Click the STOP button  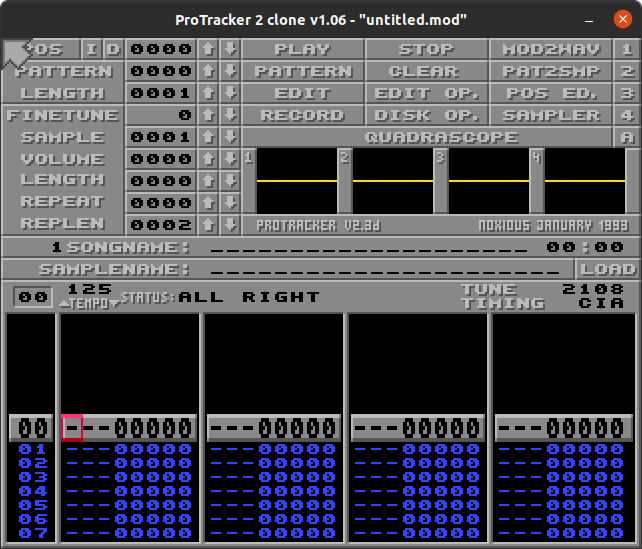coord(426,50)
